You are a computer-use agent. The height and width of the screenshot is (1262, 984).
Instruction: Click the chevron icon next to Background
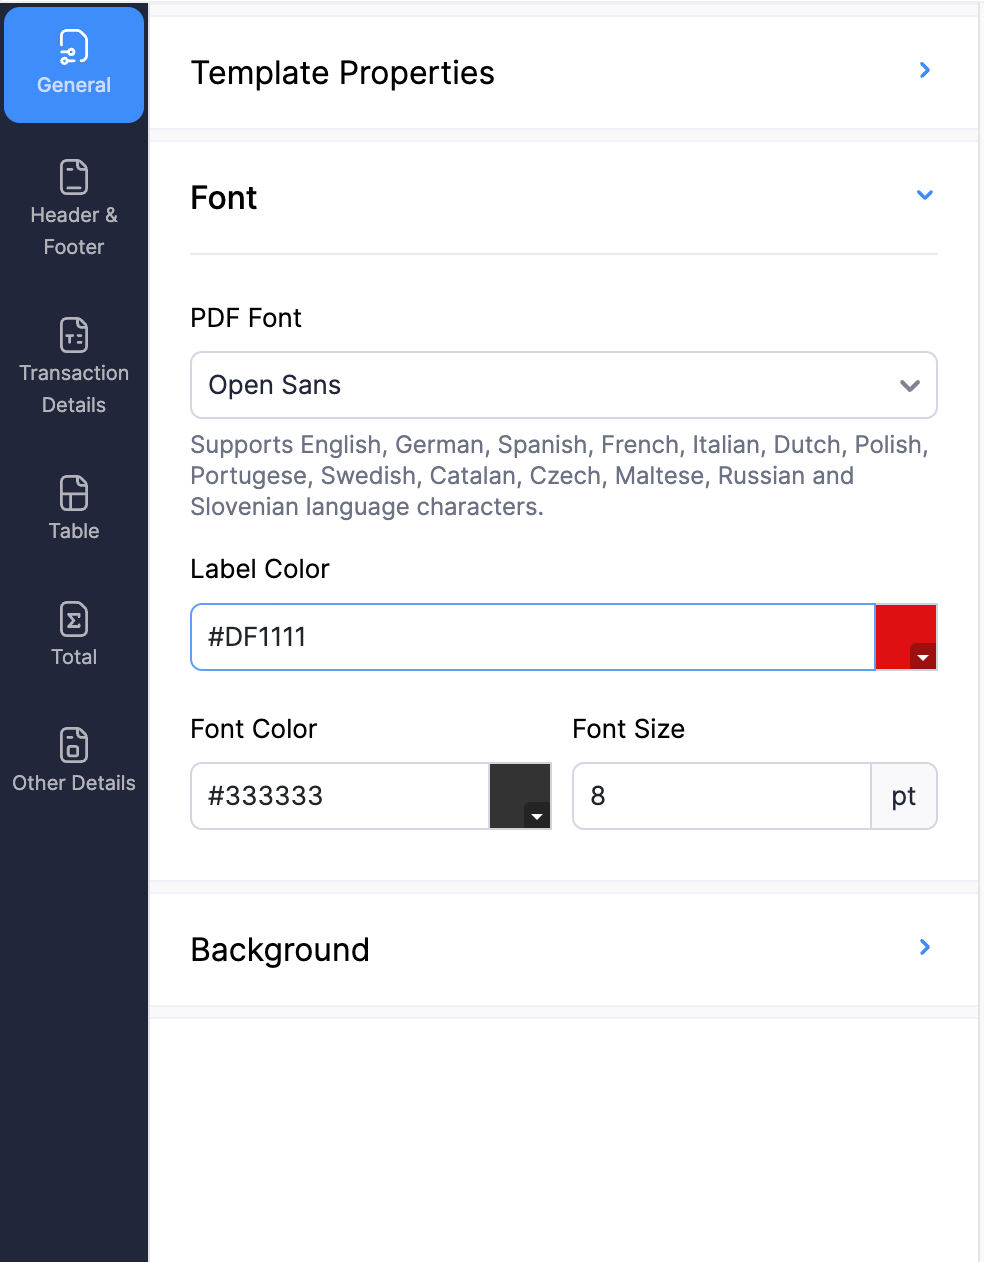pos(923,947)
